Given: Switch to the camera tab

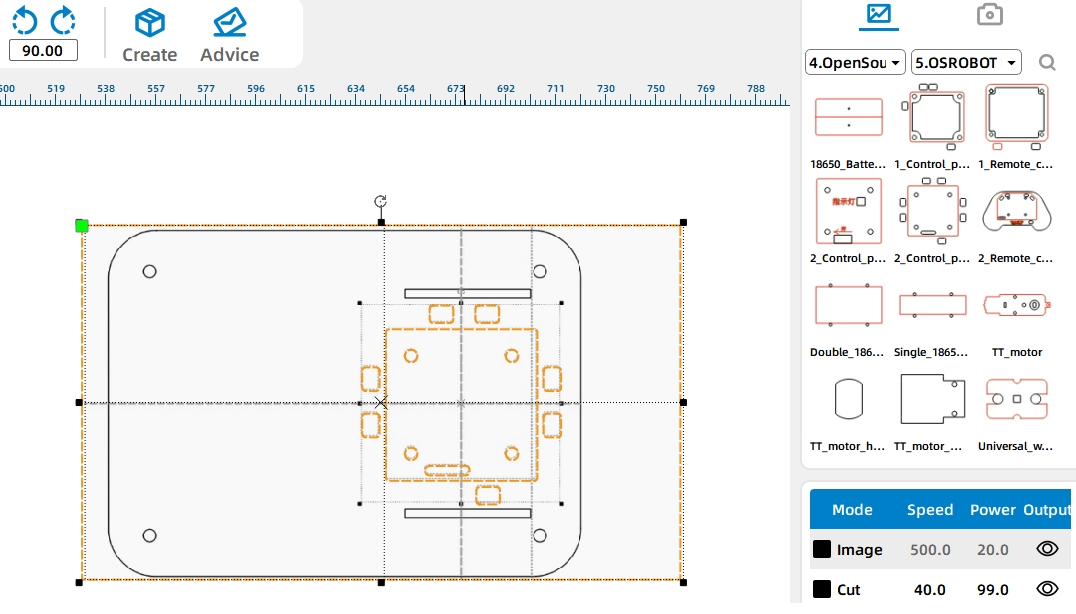Looking at the screenshot, I should click(990, 14).
